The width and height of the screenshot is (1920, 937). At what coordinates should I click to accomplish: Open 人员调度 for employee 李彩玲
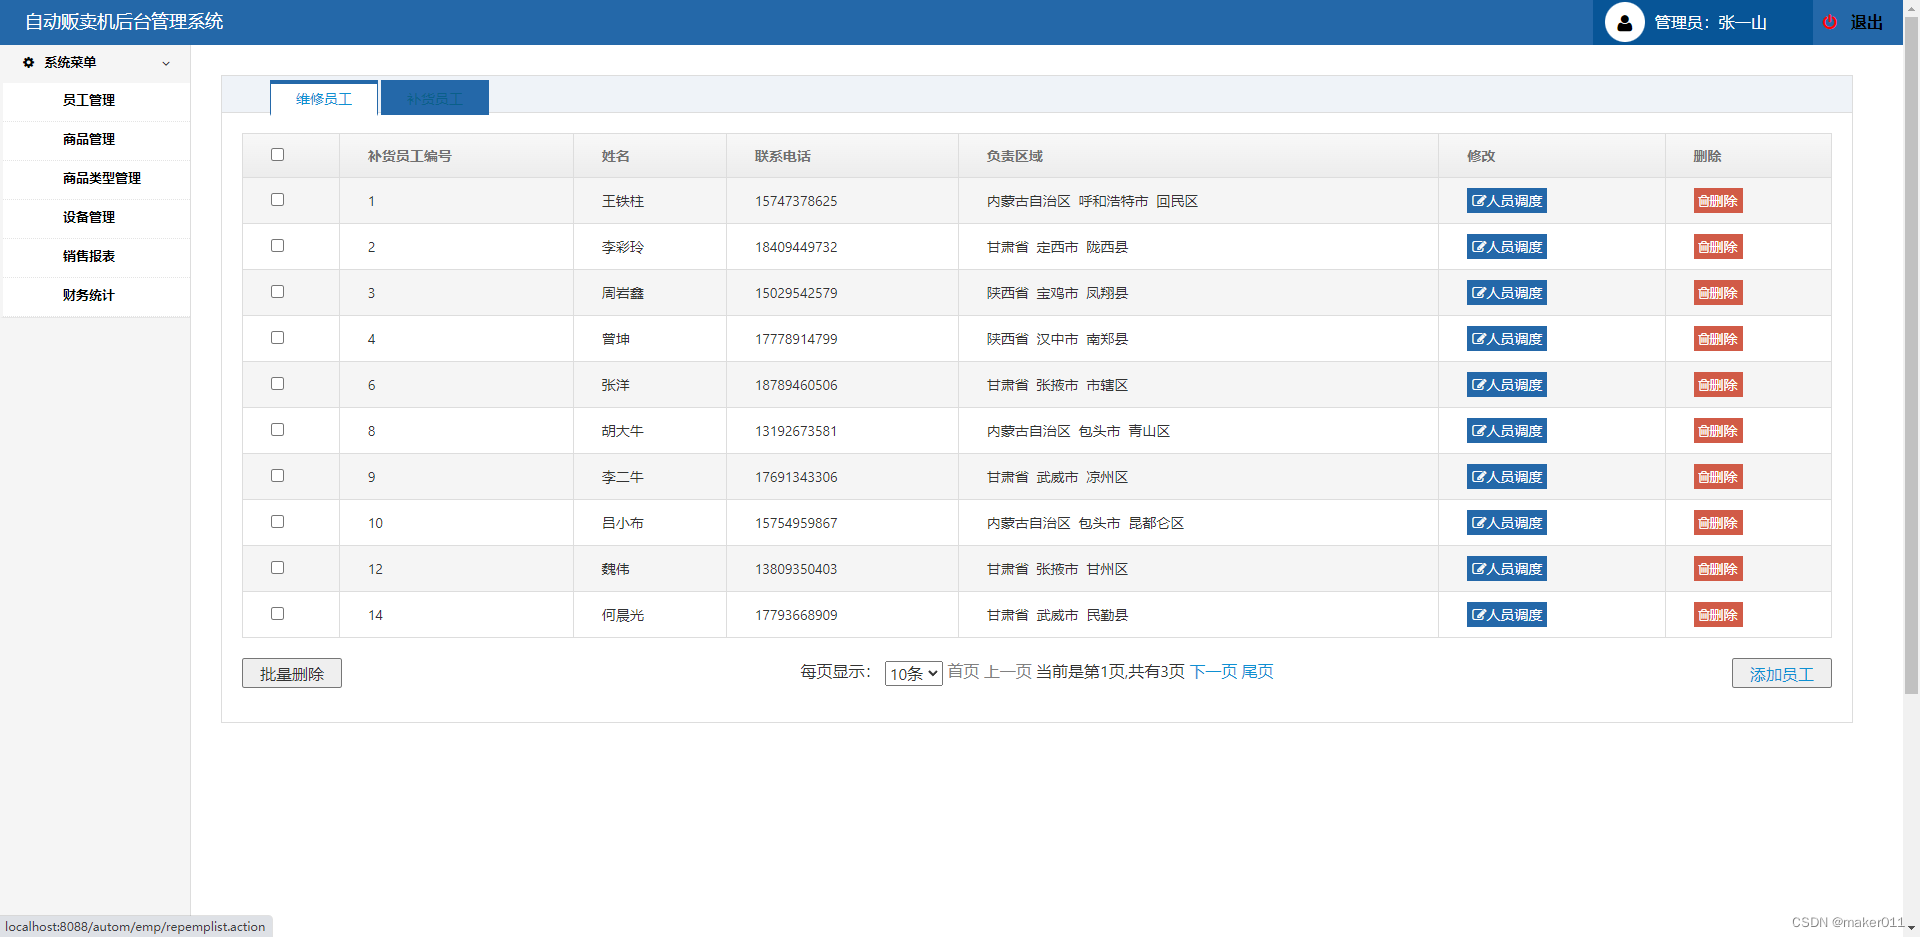(x=1506, y=247)
